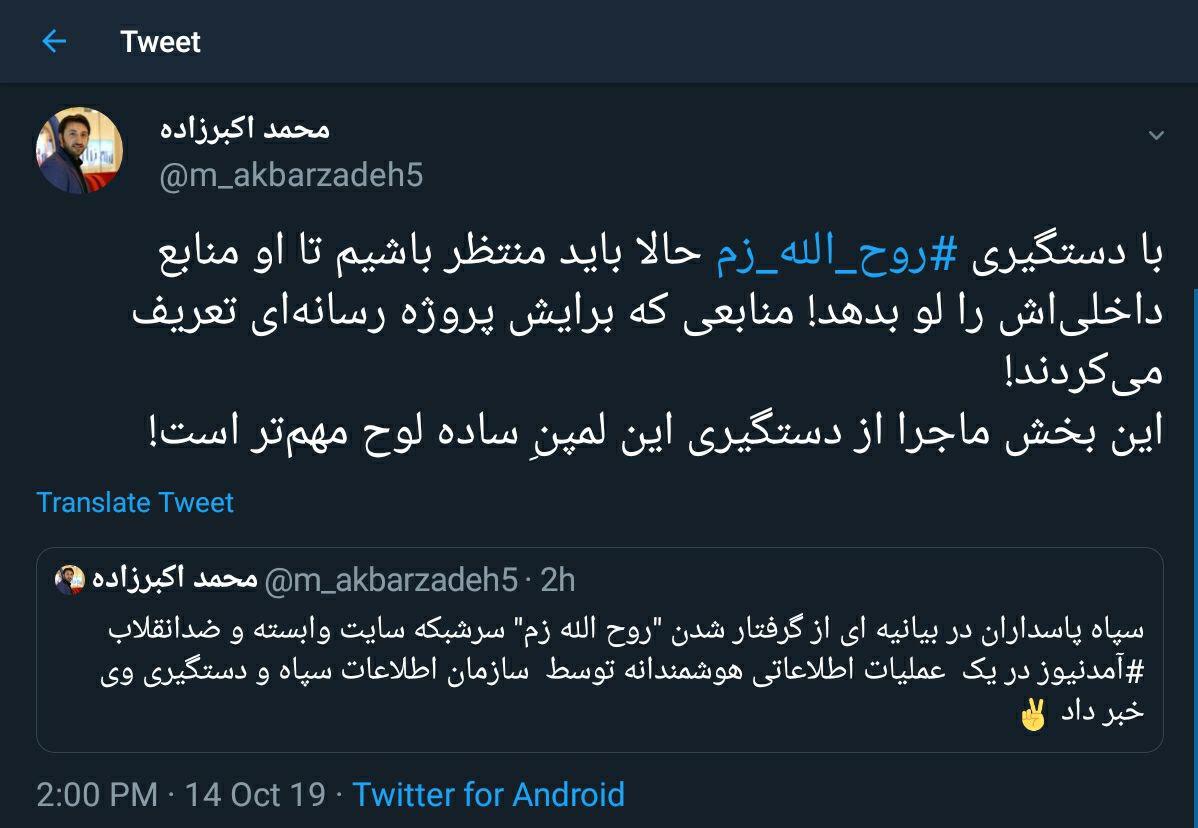This screenshot has height=828, width=1198.
Task: Click the author name inside the quoted tweet
Action: coord(174,580)
